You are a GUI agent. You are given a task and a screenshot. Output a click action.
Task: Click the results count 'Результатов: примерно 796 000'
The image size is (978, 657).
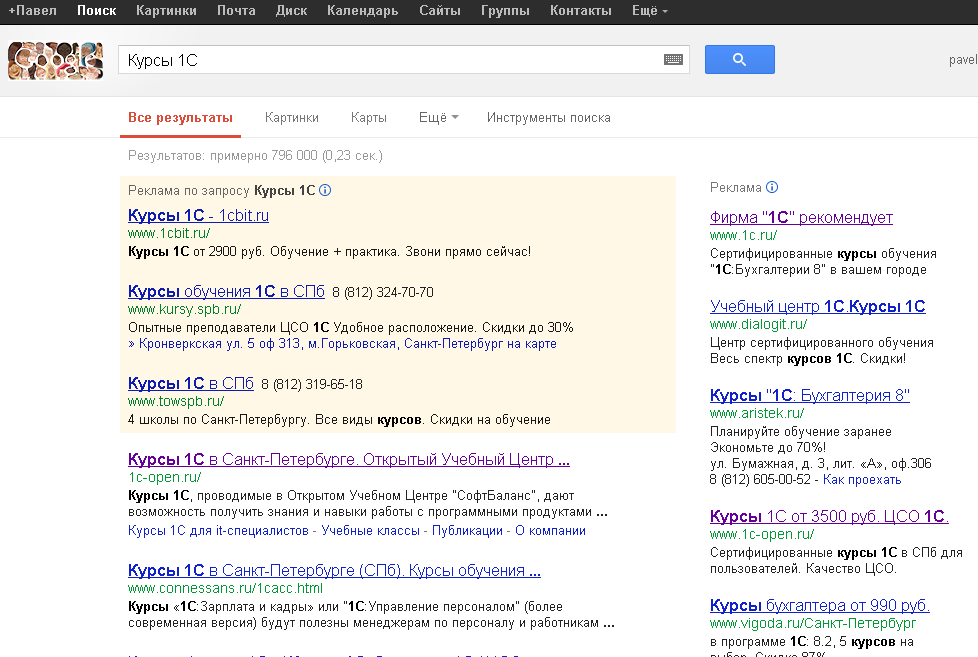[223, 155]
